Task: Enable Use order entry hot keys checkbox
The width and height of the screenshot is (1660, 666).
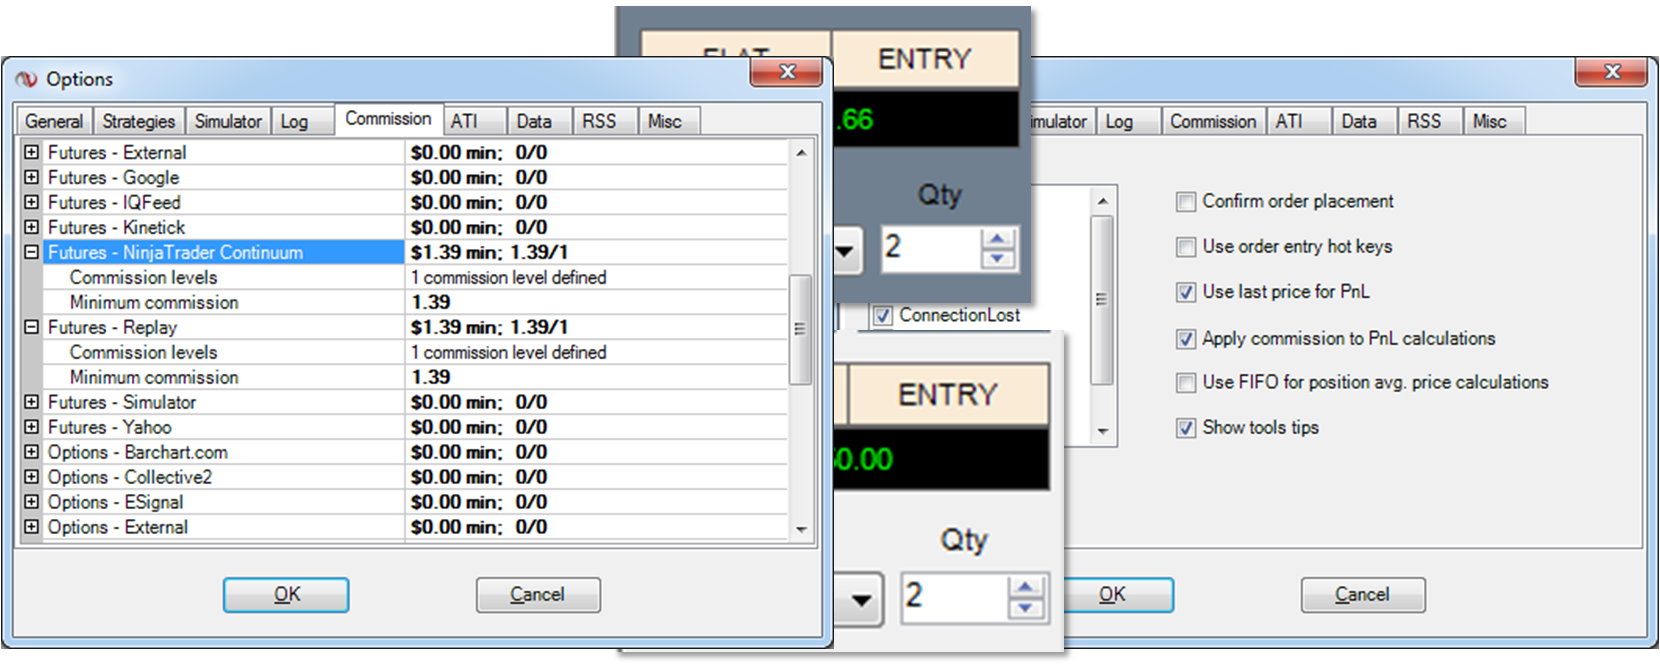Action: pyautogui.click(x=1186, y=247)
